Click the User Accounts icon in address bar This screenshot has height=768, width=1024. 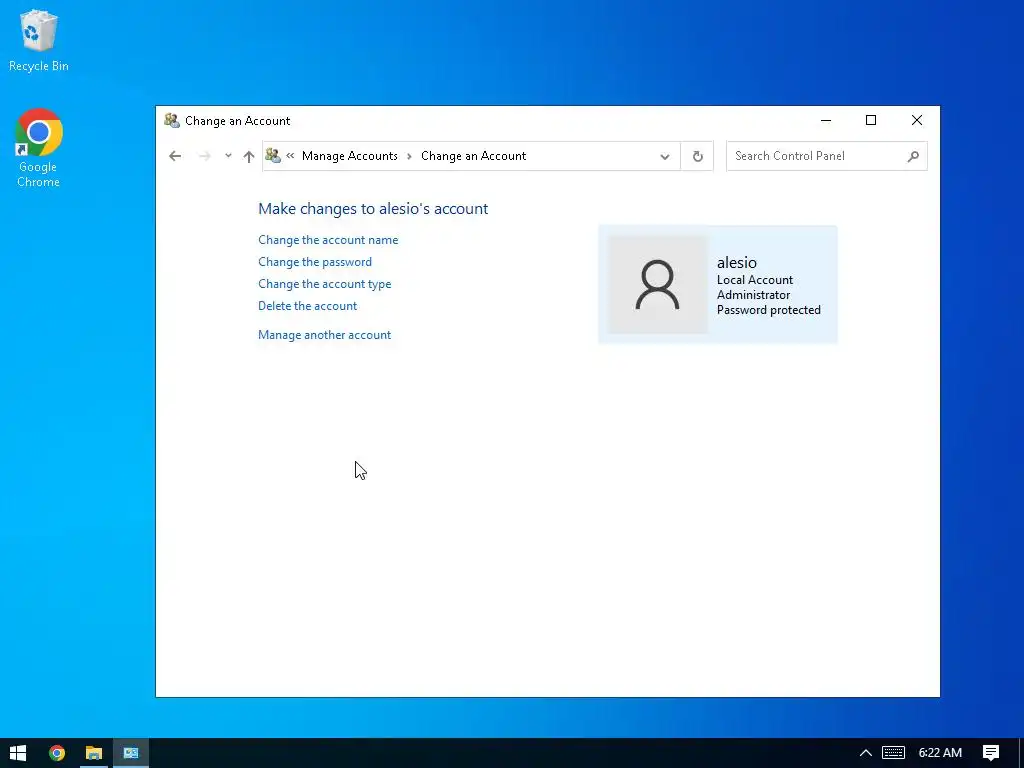pos(273,155)
